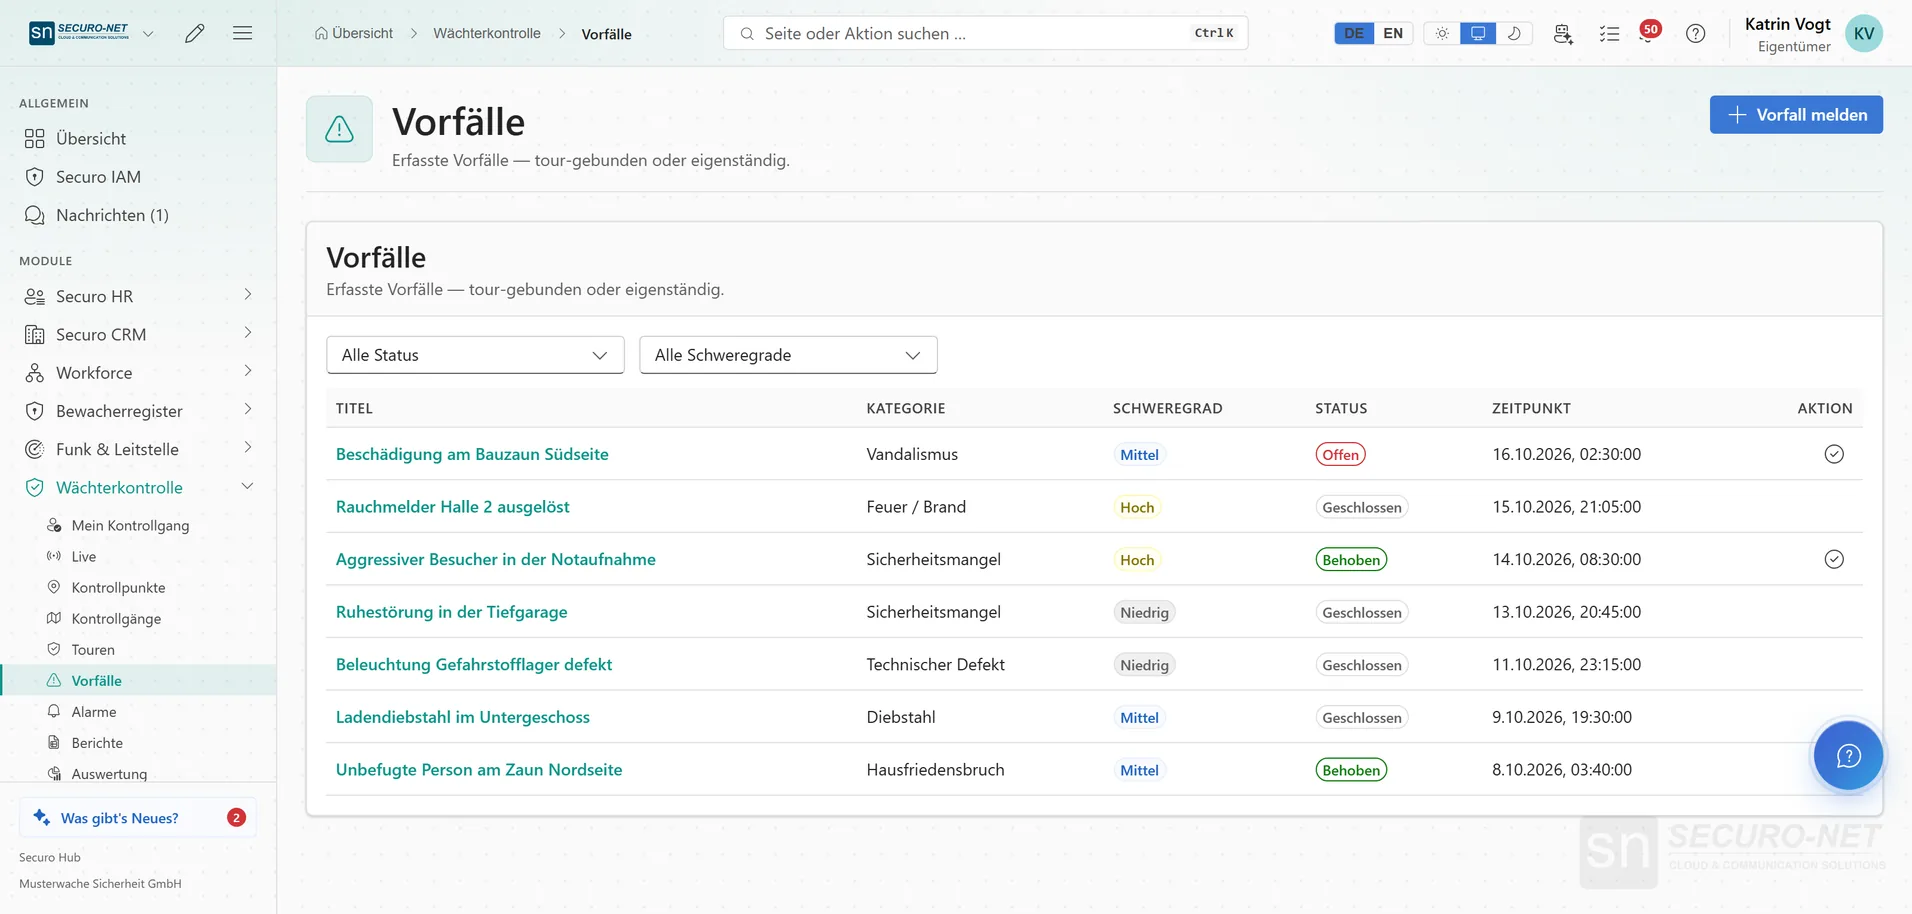Open the help question mark icon

1695,33
